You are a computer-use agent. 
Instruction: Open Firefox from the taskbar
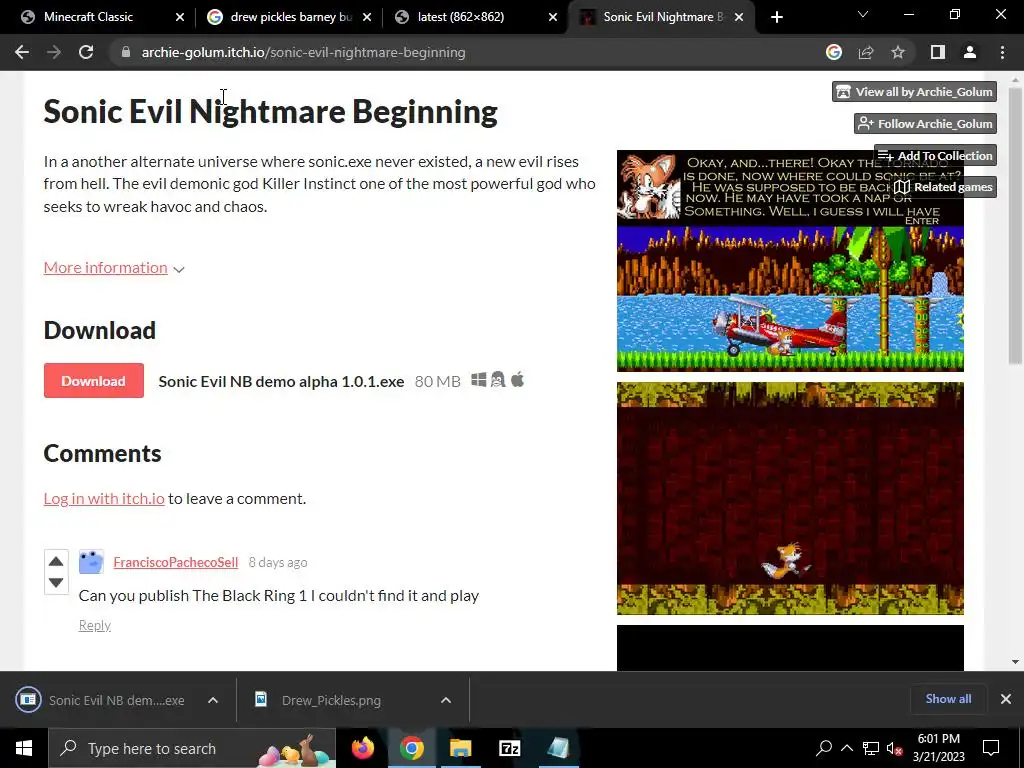point(362,748)
